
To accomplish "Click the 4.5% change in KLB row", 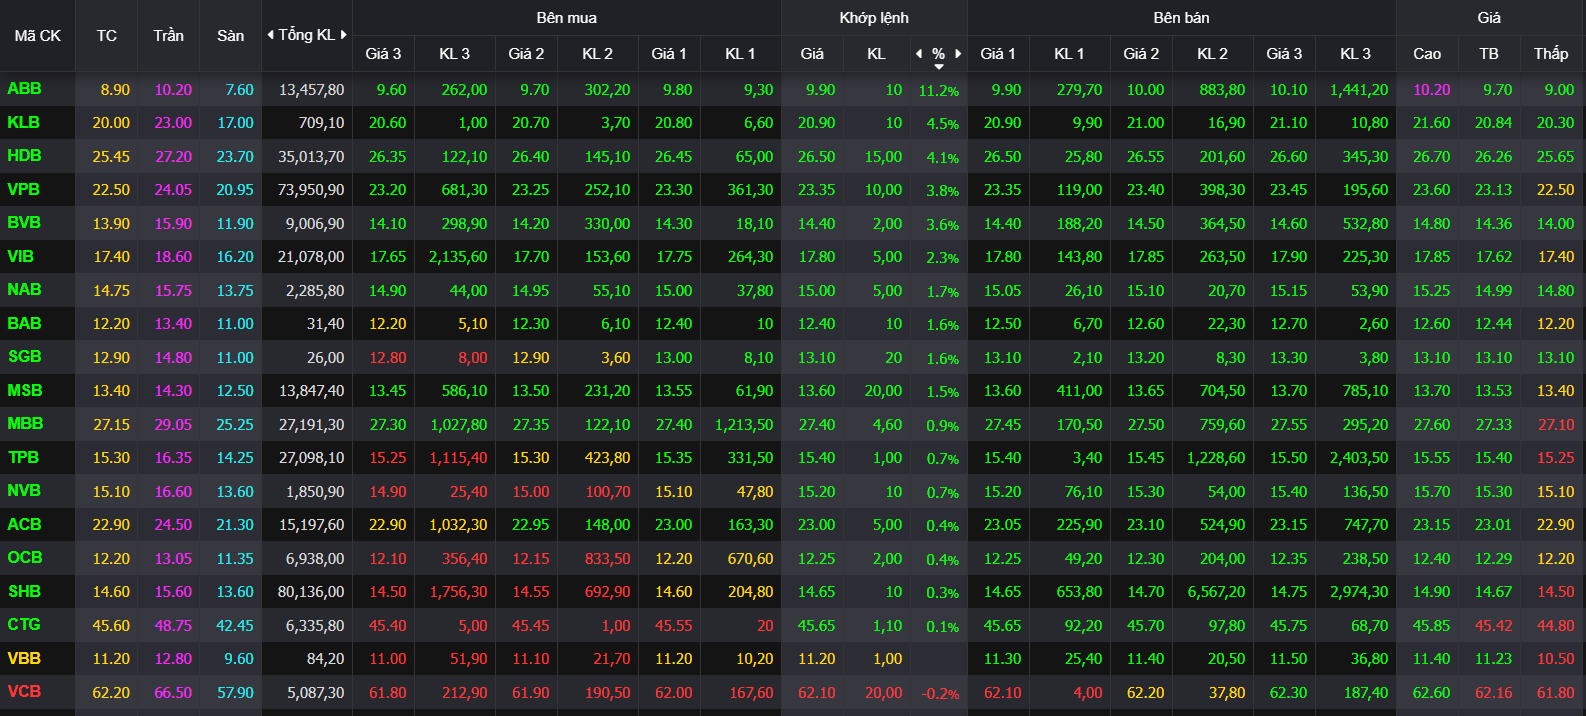I will coord(942,124).
